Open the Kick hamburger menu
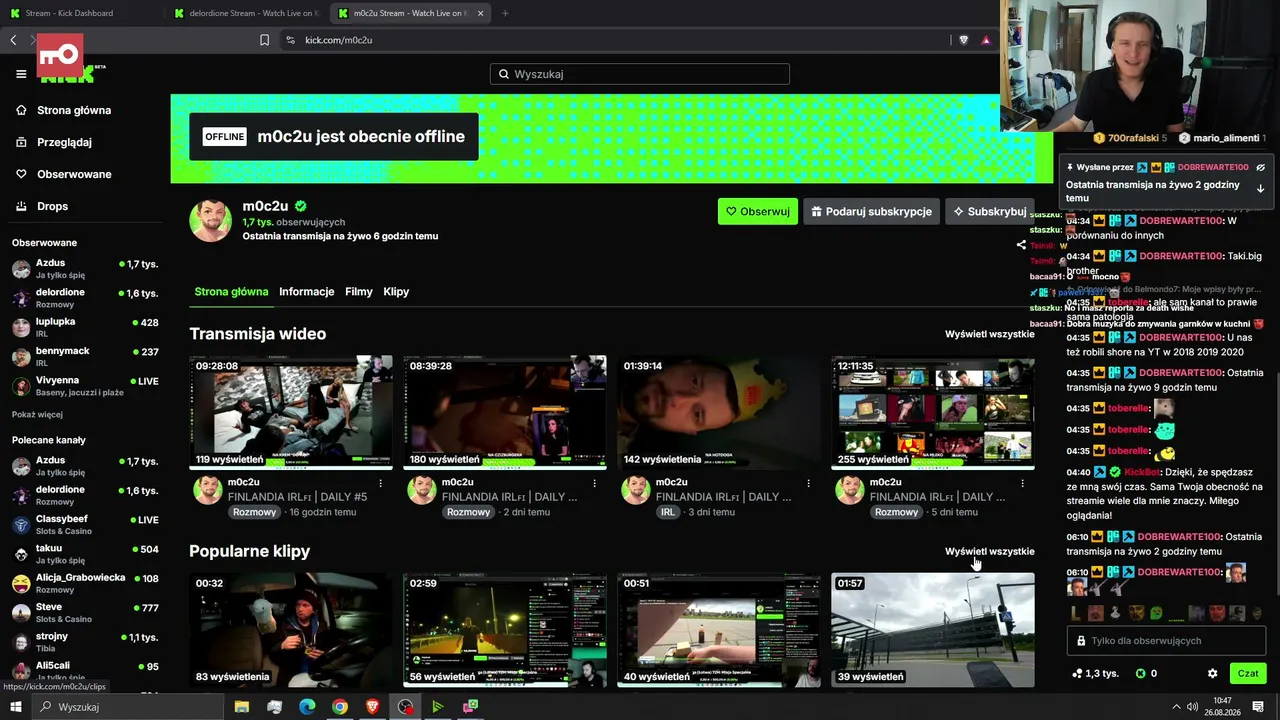This screenshot has height=720, width=1280. pyautogui.click(x=21, y=74)
